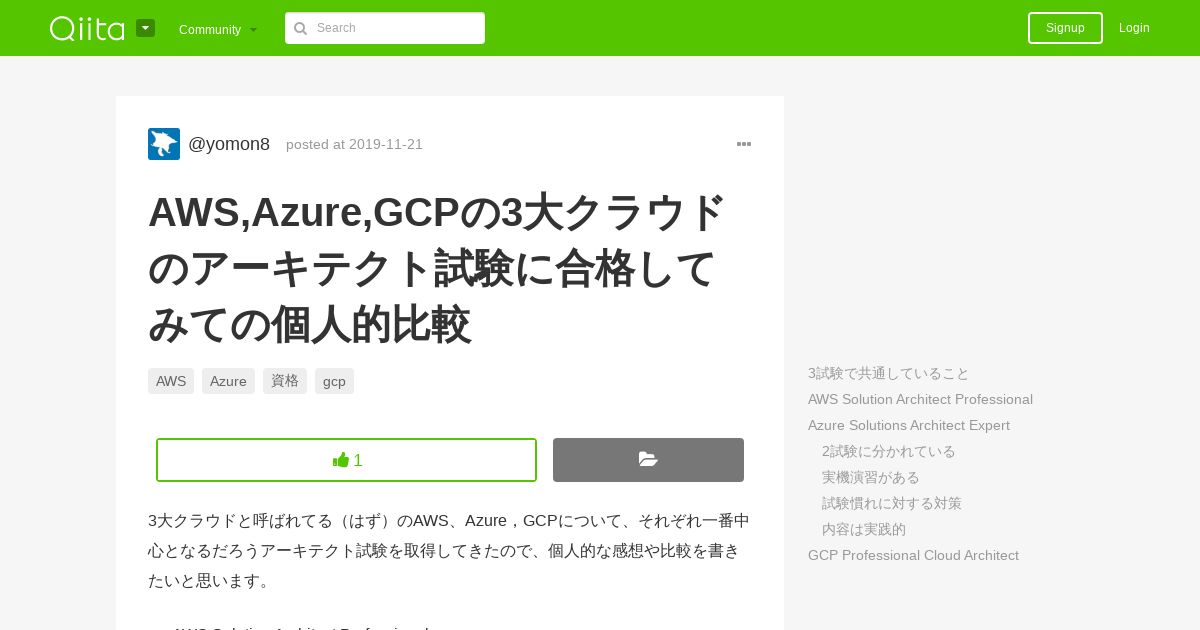Expand the Community menu
The width and height of the screenshot is (1200, 630).
[218, 29]
